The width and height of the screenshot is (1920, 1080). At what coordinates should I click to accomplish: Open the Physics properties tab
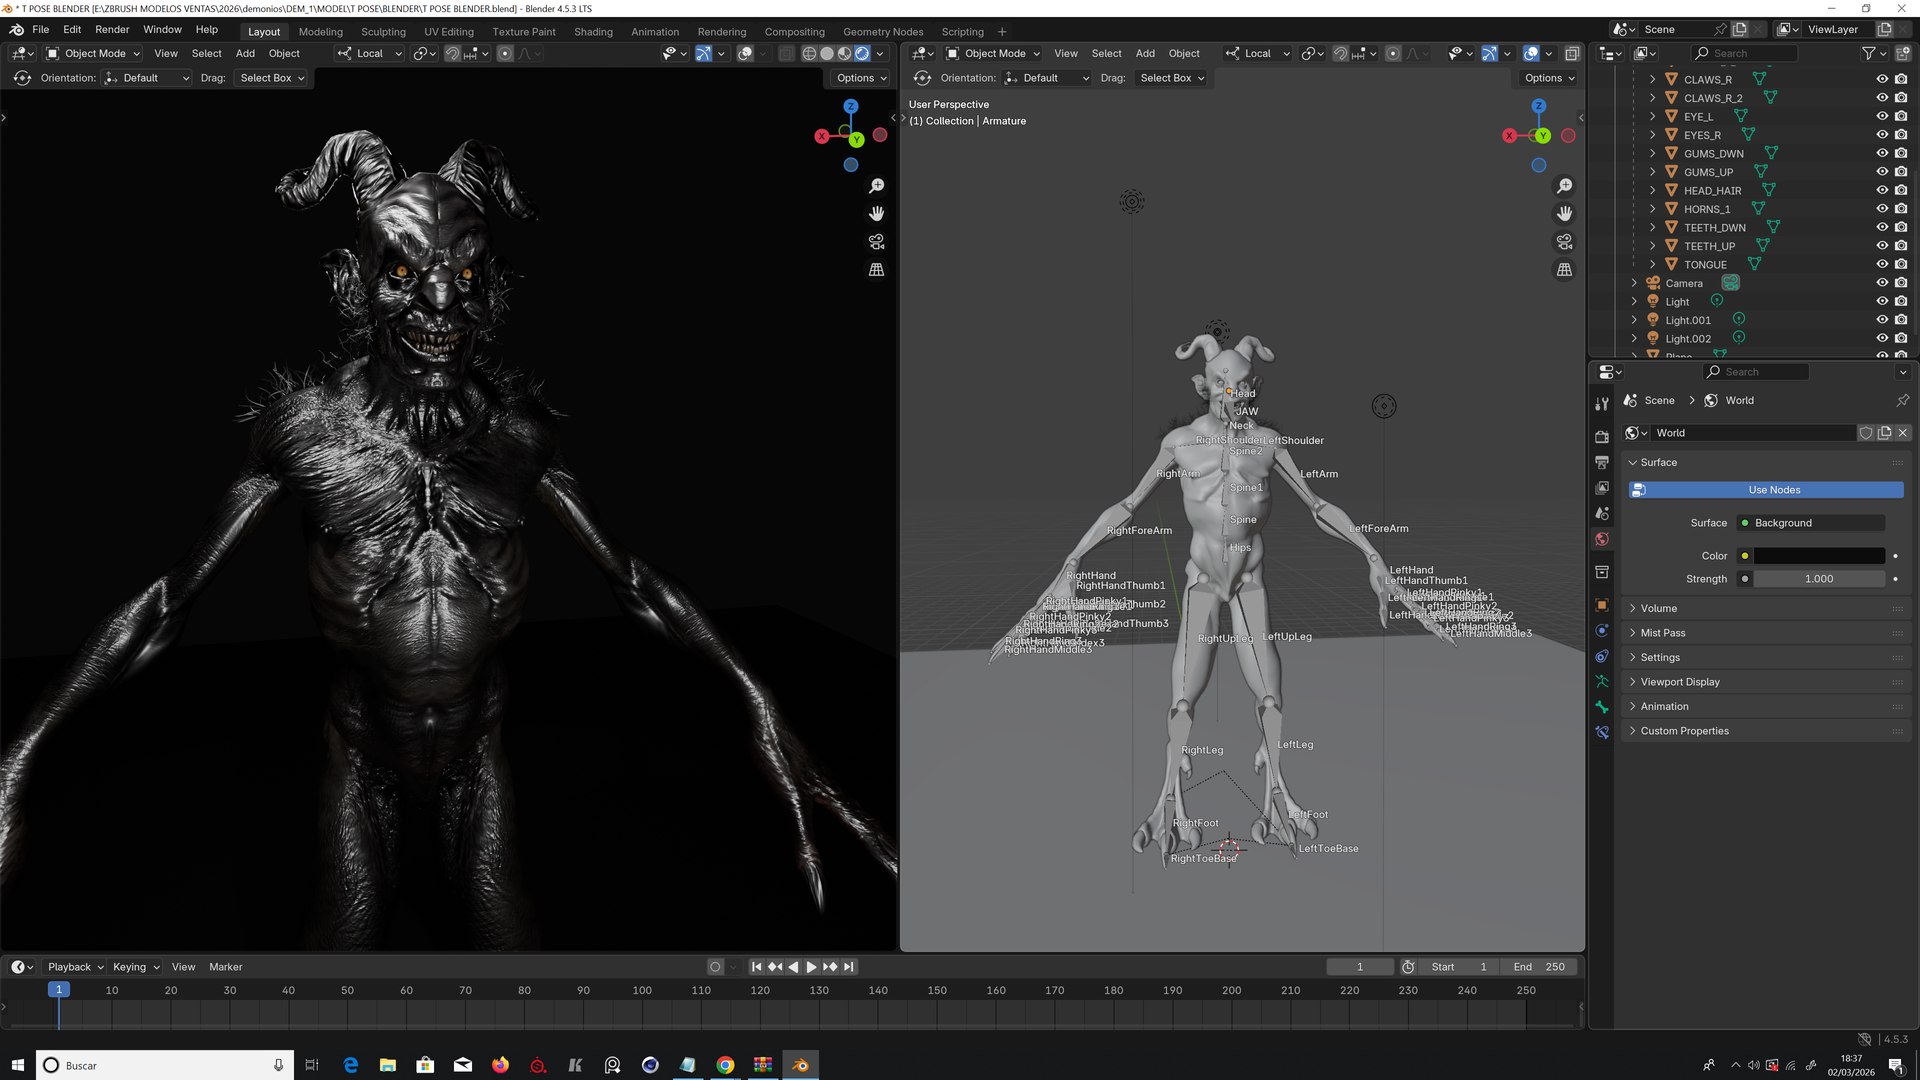pyautogui.click(x=1602, y=631)
